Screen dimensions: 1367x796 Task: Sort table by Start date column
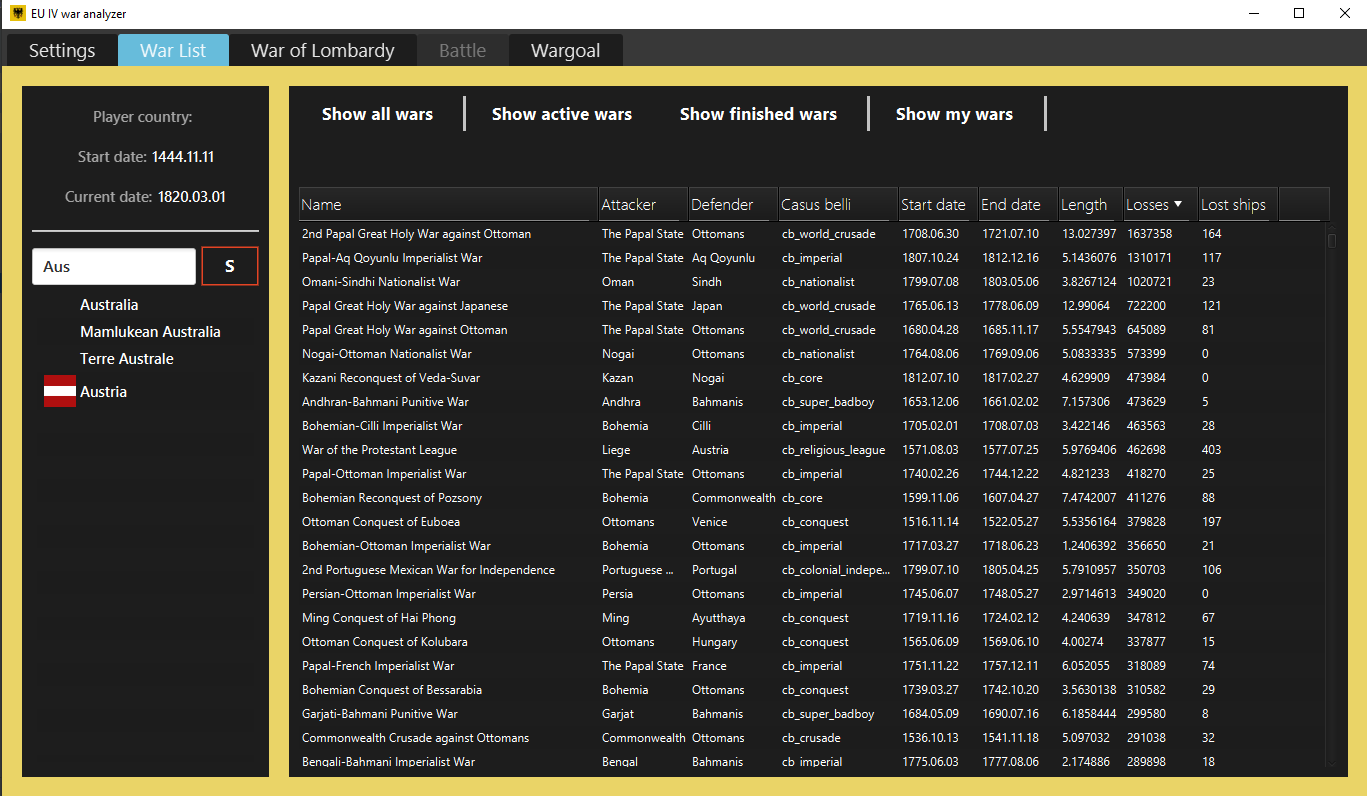tap(938, 204)
